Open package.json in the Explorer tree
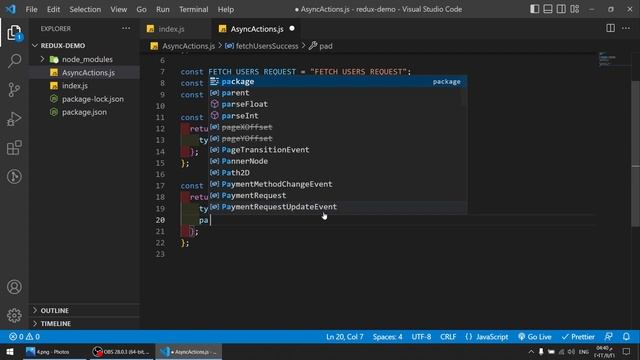 tap(84, 112)
